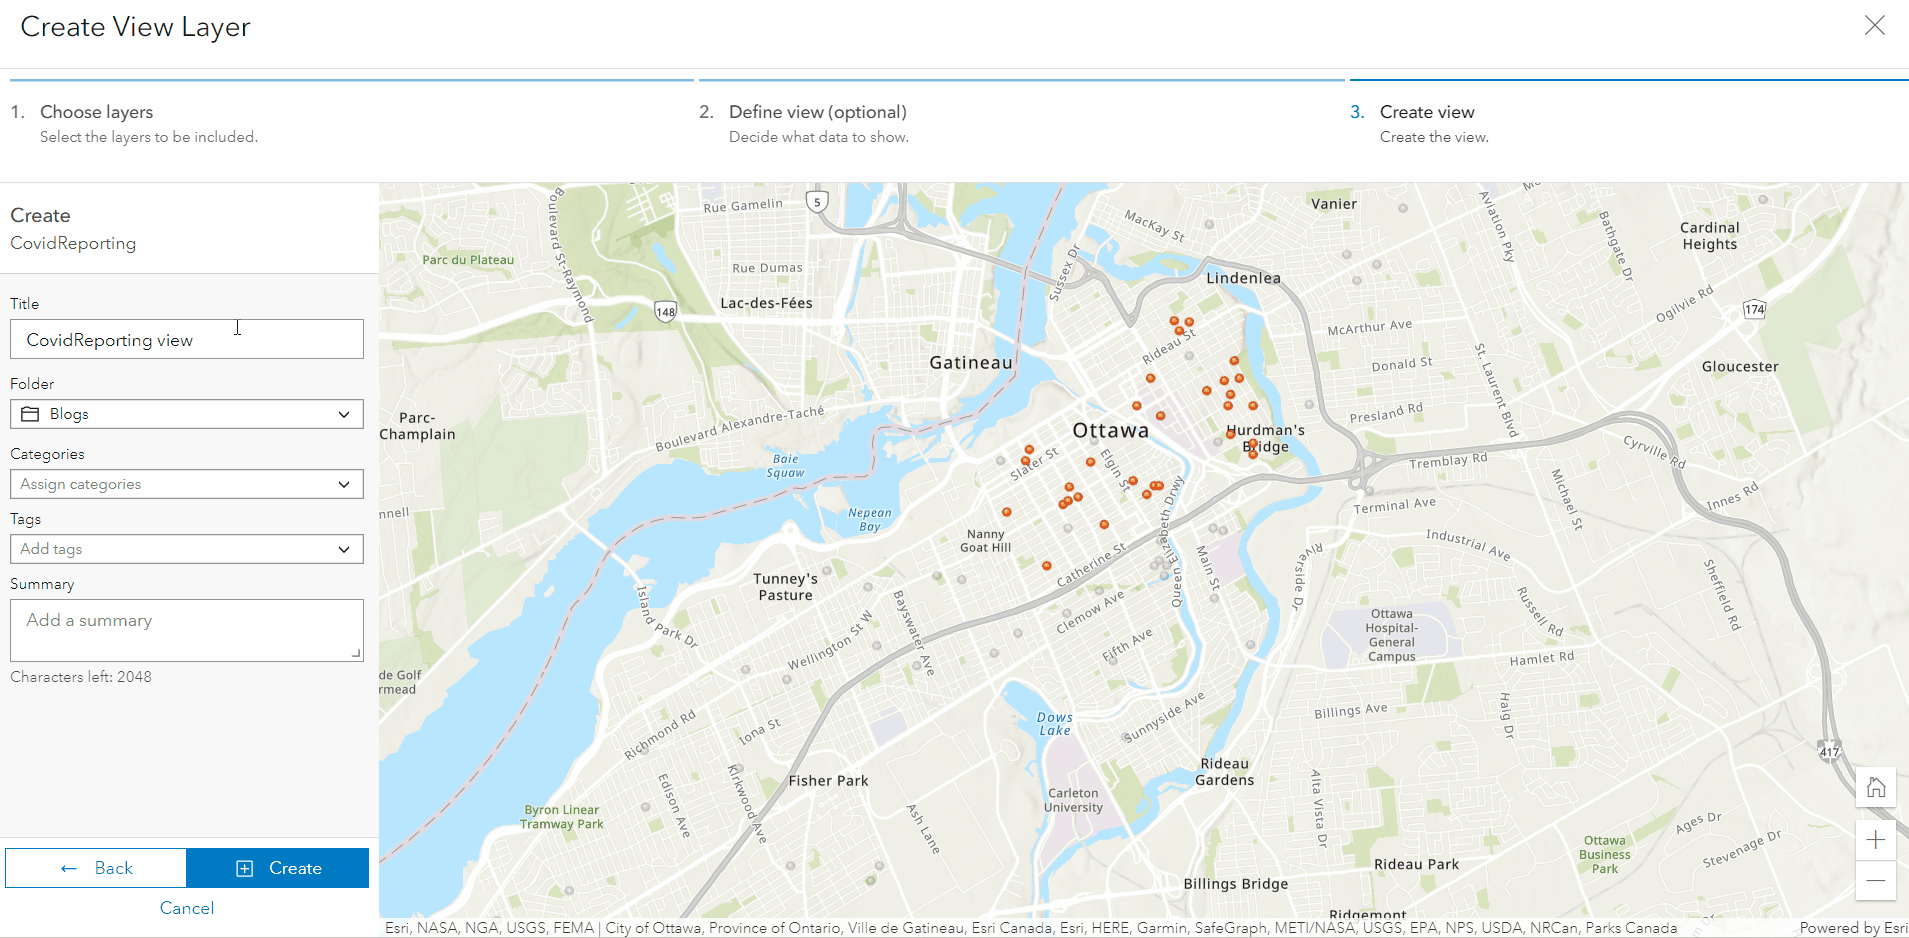Click the Ottawa Business Park label
The width and height of the screenshot is (1909, 938).
[1604, 855]
